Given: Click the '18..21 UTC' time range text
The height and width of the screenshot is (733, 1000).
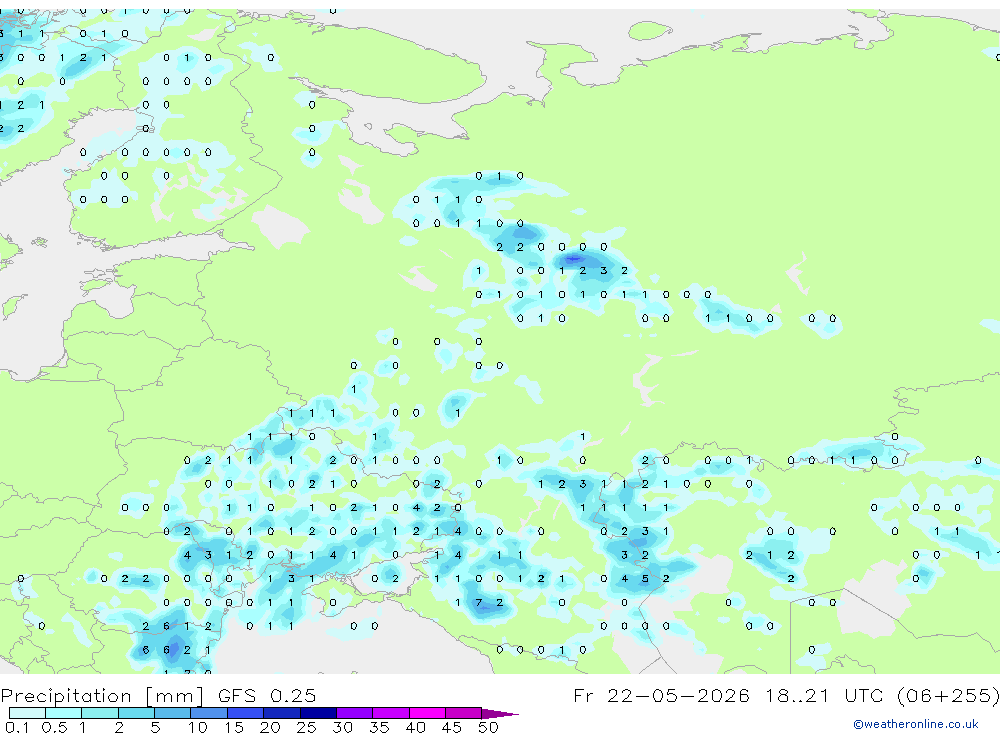Looking at the screenshot, I should coord(825,695).
